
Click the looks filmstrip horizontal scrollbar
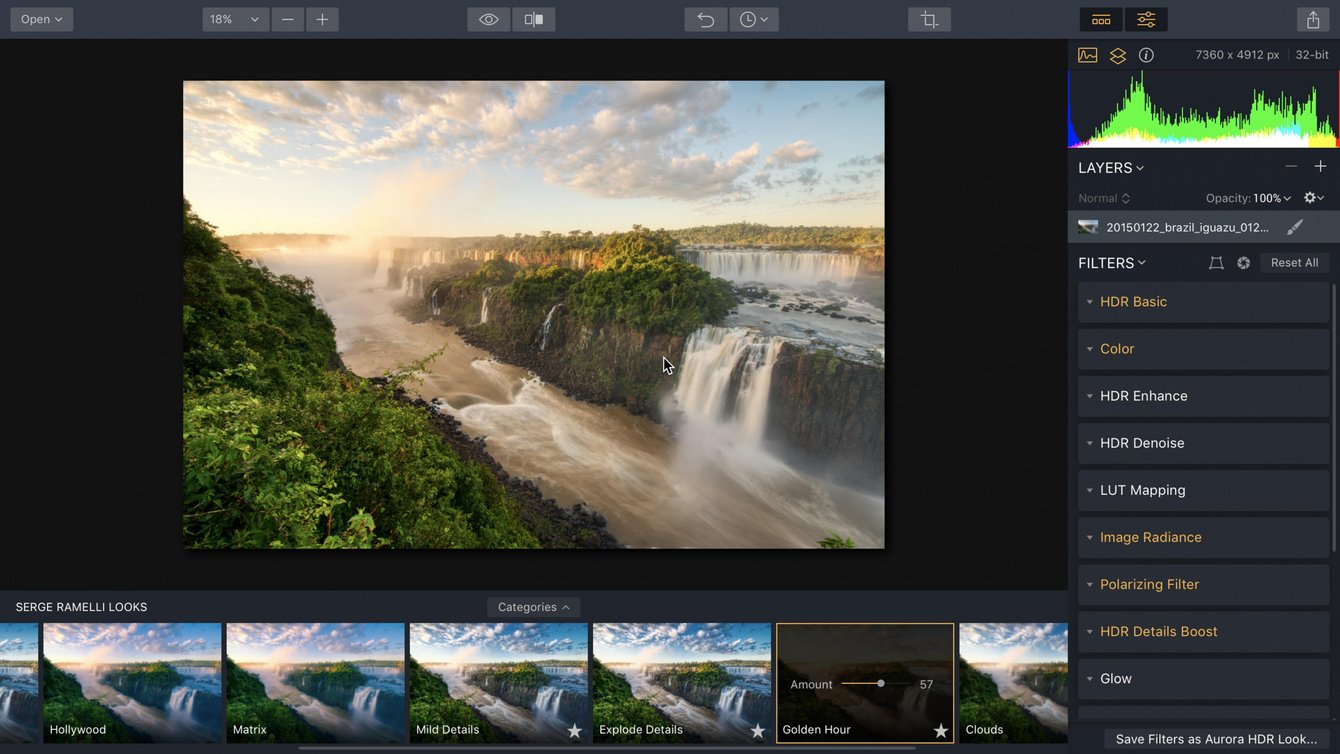[607, 748]
